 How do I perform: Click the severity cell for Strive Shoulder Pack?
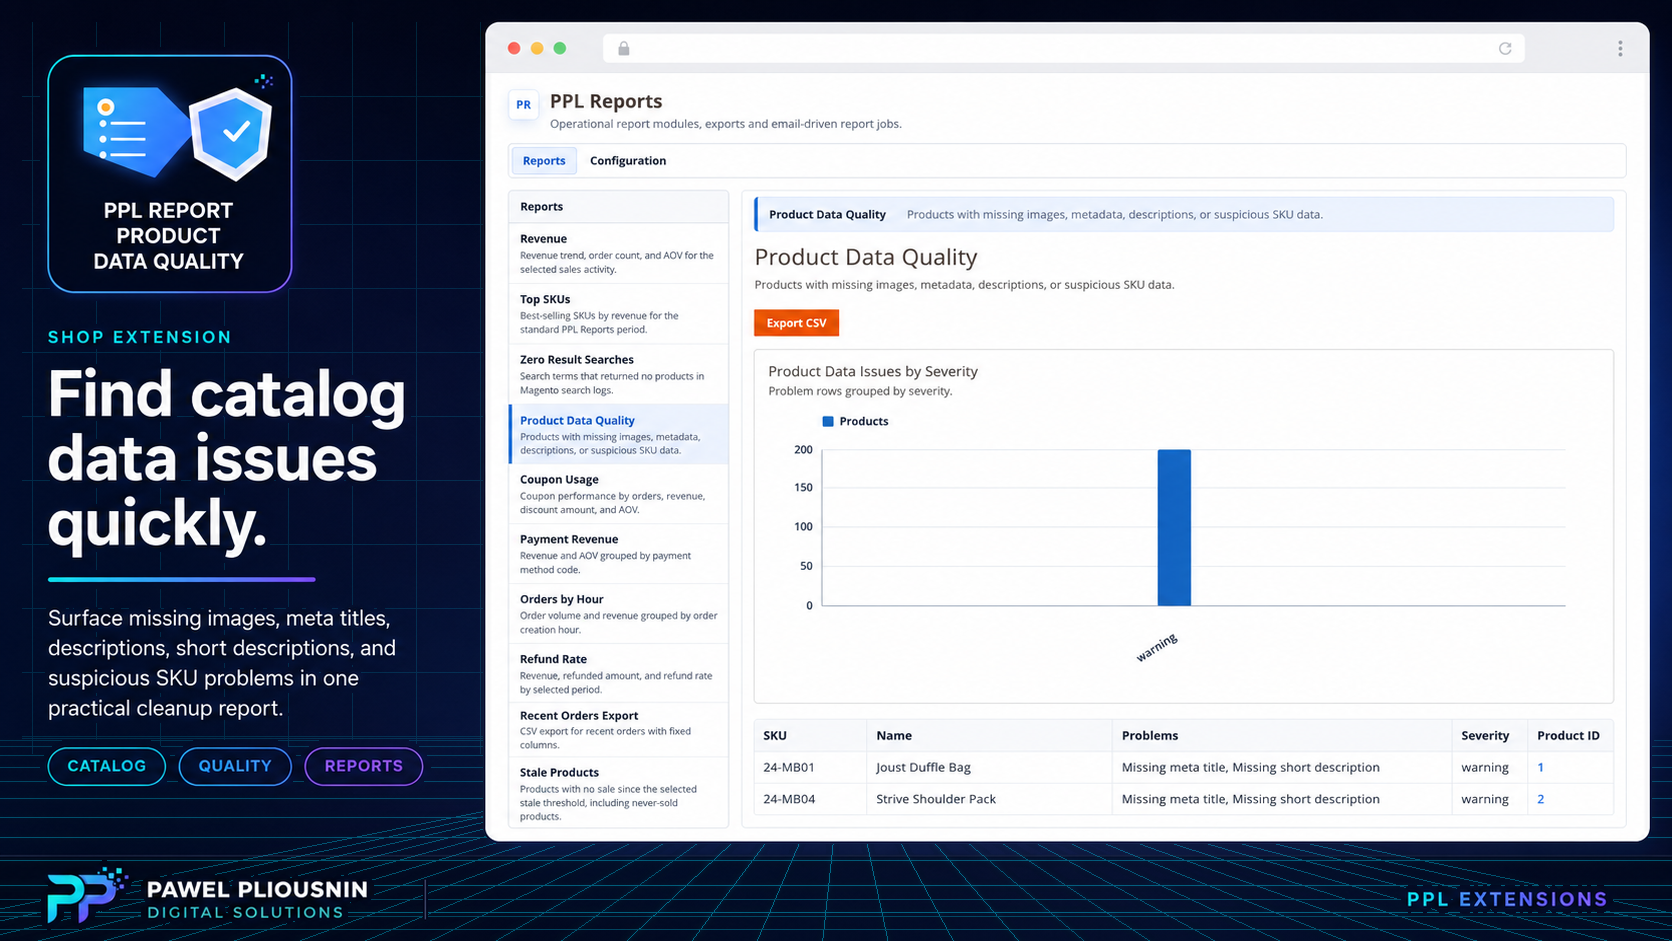click(x=1489, y=799)
